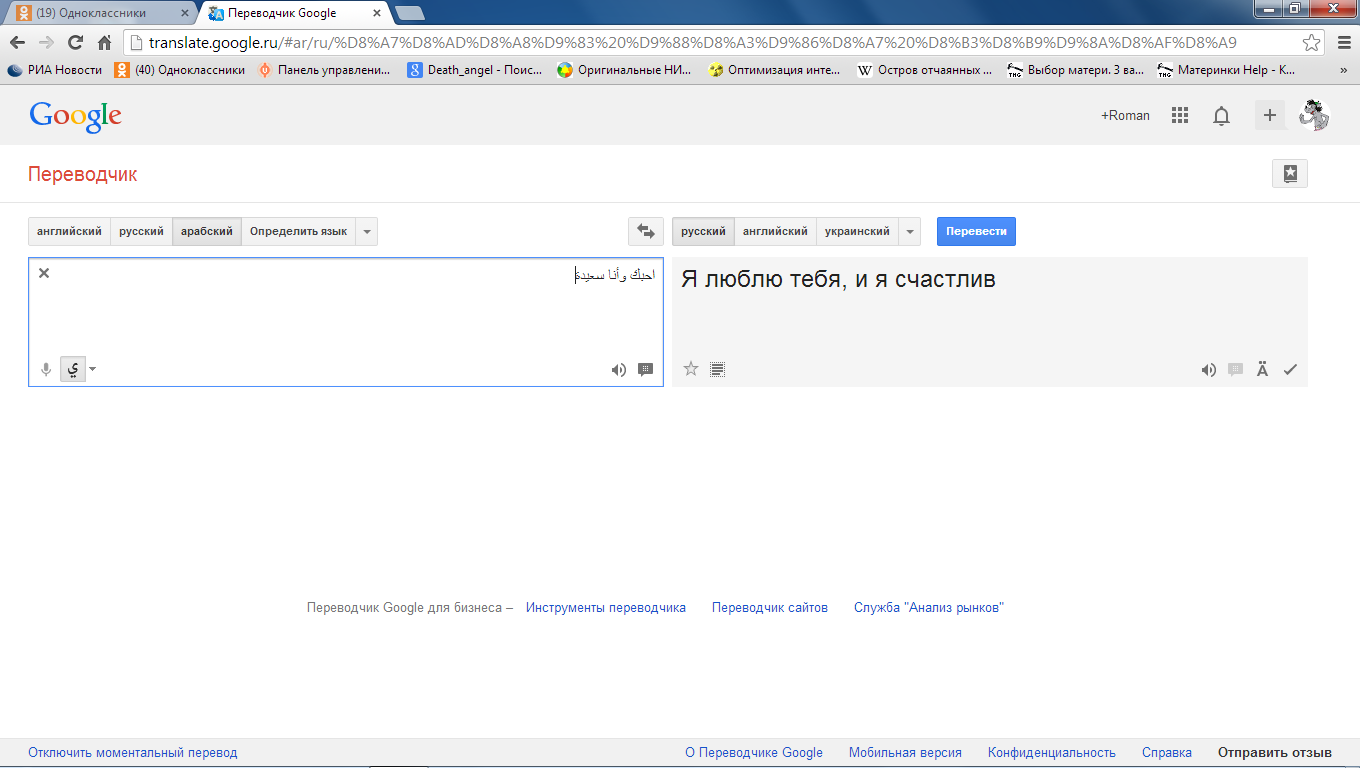1360x768 pixels.
Task: Open the share plus button
Action: (1270, 115)
